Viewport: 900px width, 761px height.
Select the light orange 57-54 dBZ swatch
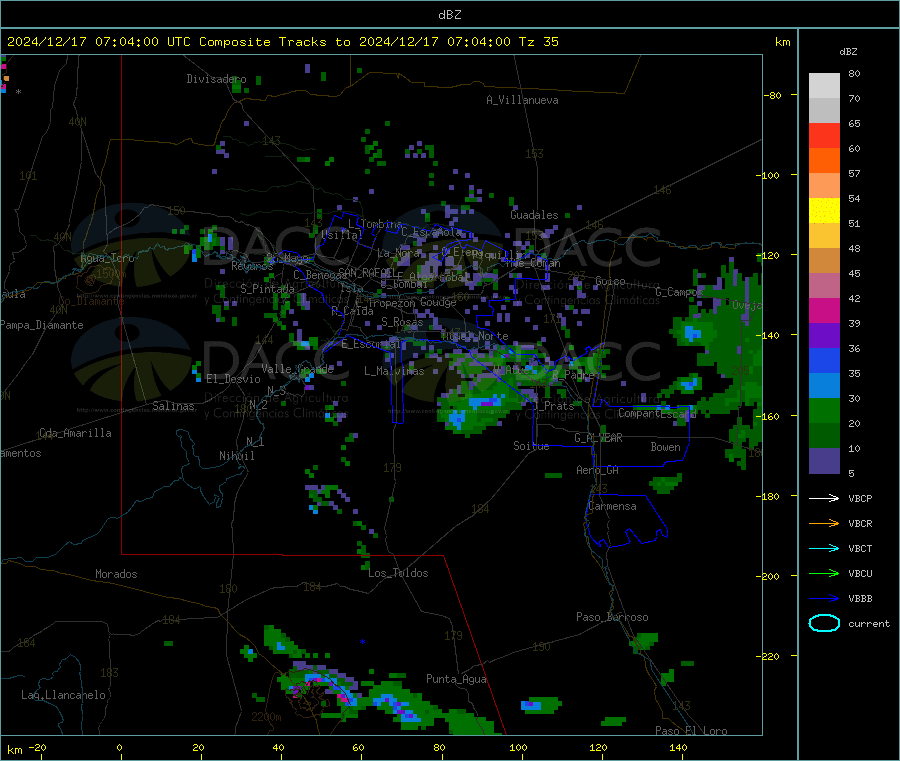coord(824,185)
